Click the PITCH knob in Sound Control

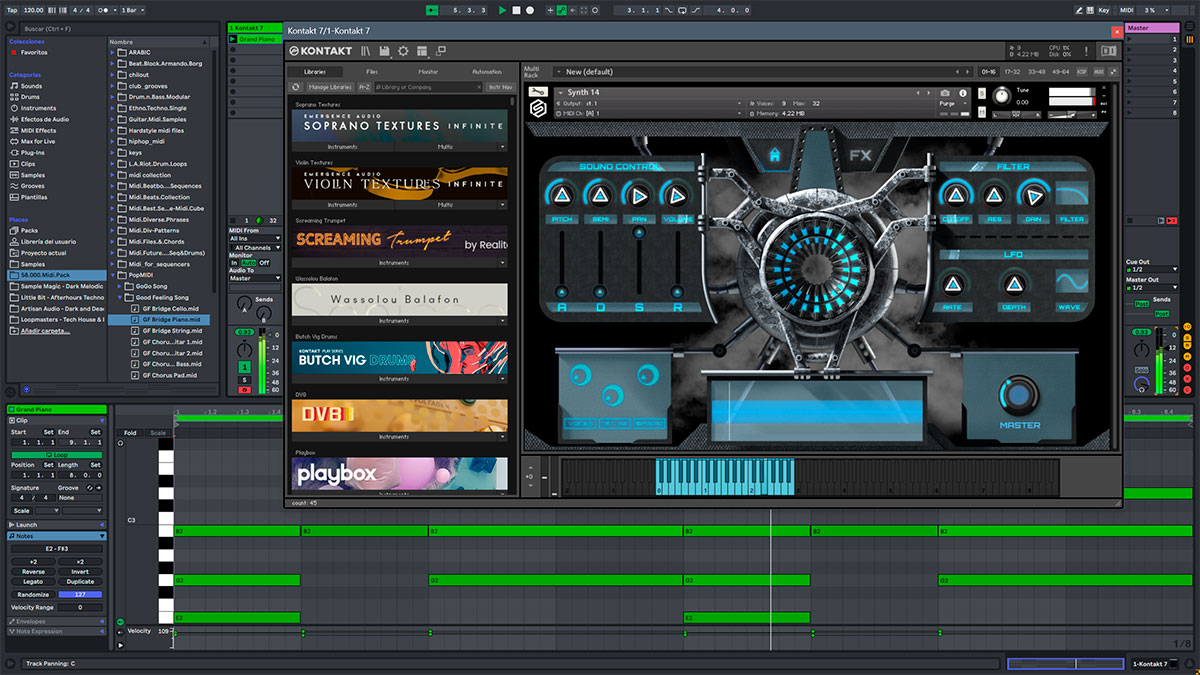pos(560,195)
